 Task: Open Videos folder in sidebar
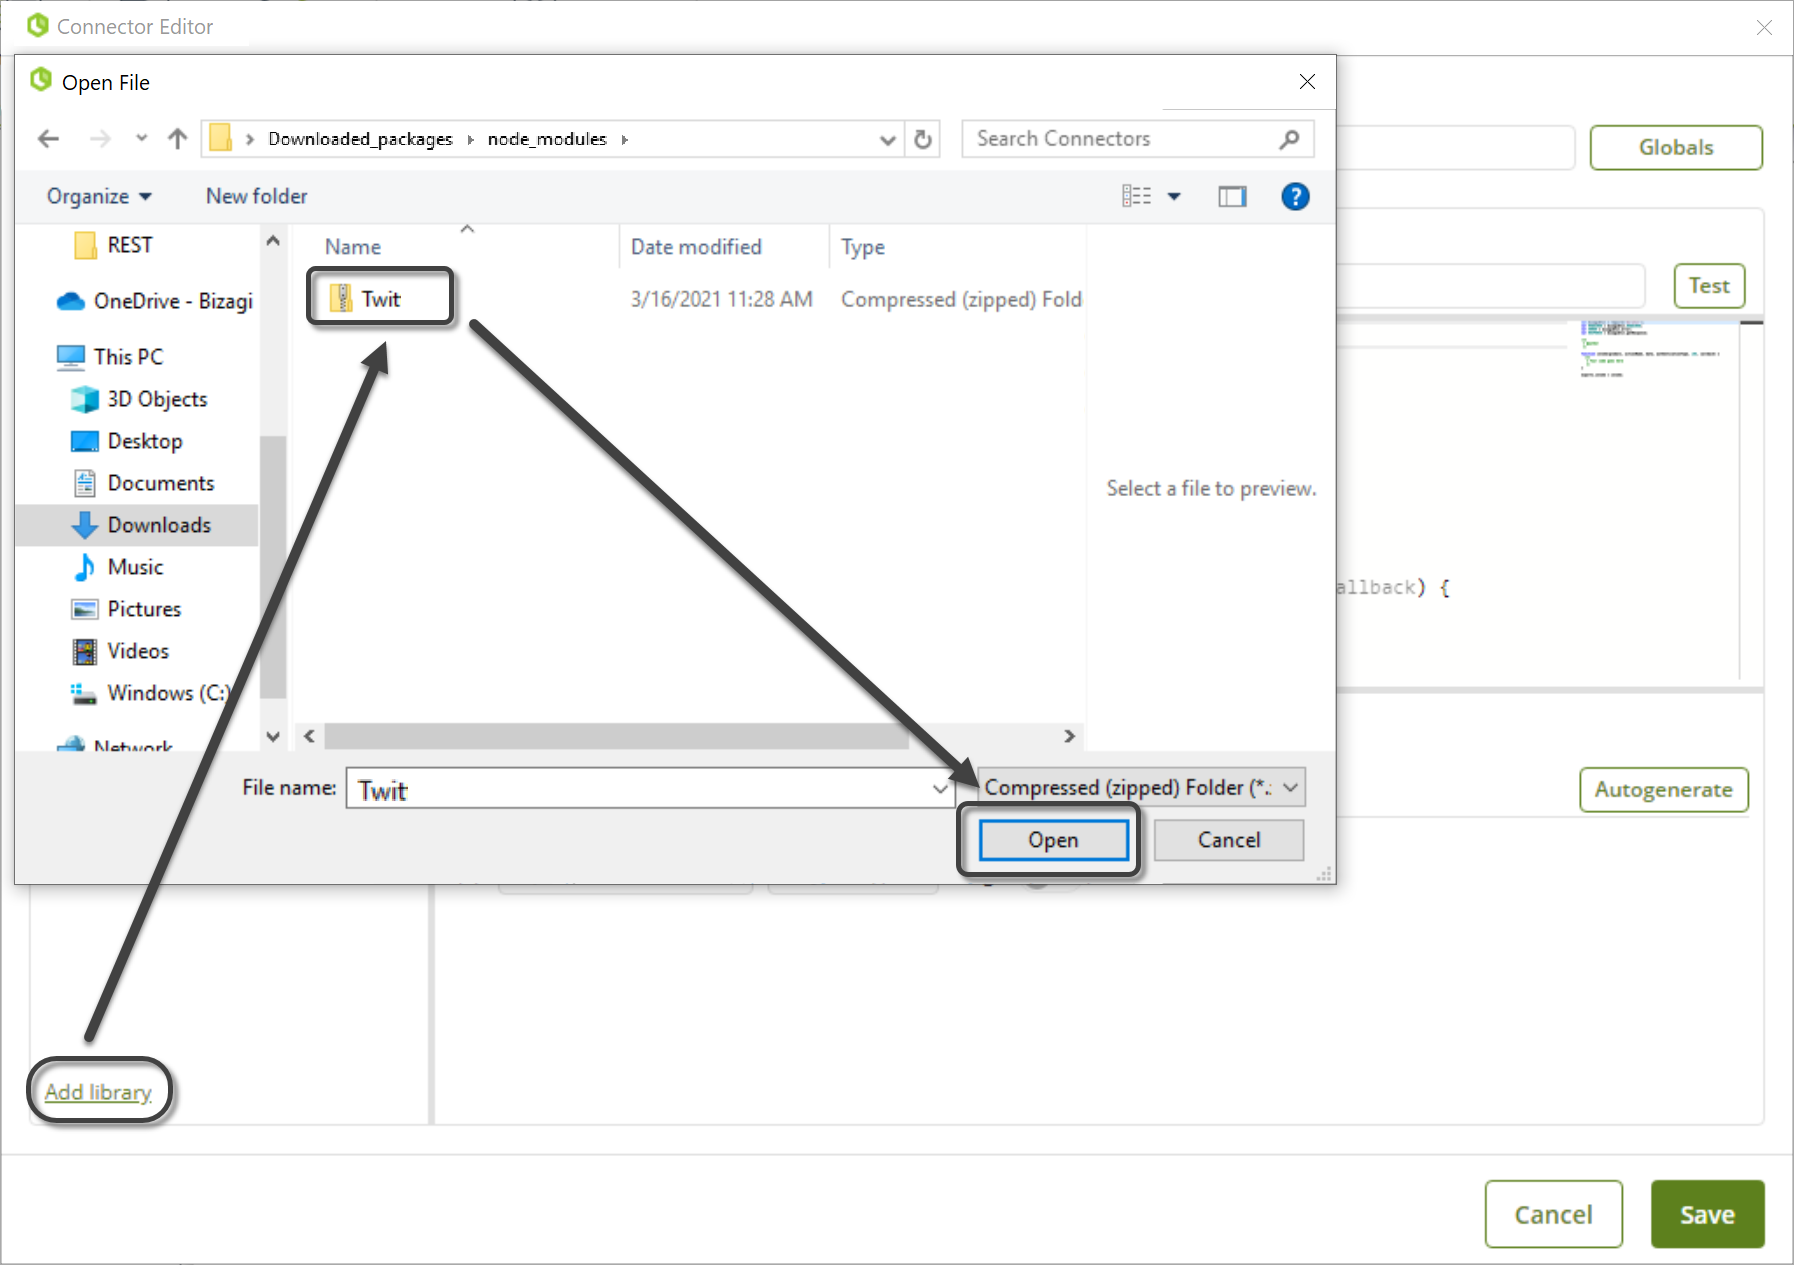pyautogui.click(x=121, y=651)
